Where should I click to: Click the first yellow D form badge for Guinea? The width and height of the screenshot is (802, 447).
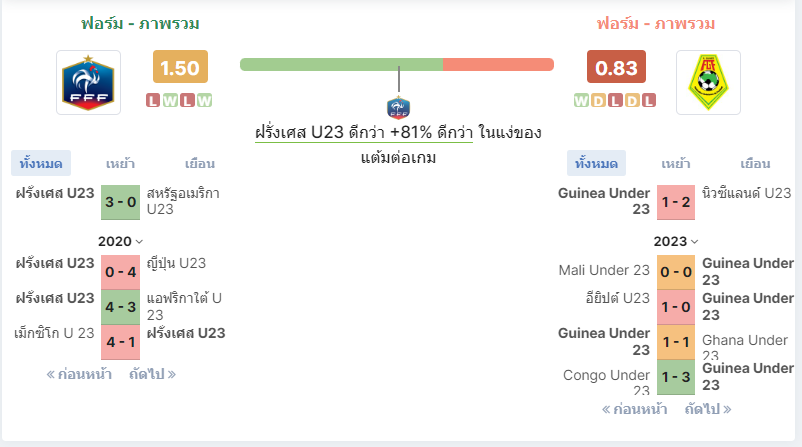click(598, 100)
